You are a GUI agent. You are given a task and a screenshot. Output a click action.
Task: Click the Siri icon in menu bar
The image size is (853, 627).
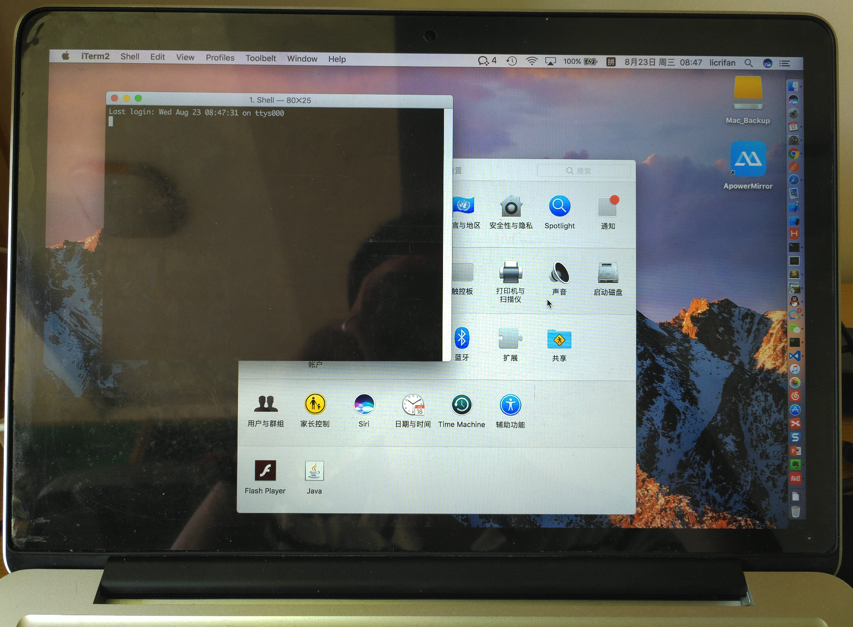tap(768, 64)
